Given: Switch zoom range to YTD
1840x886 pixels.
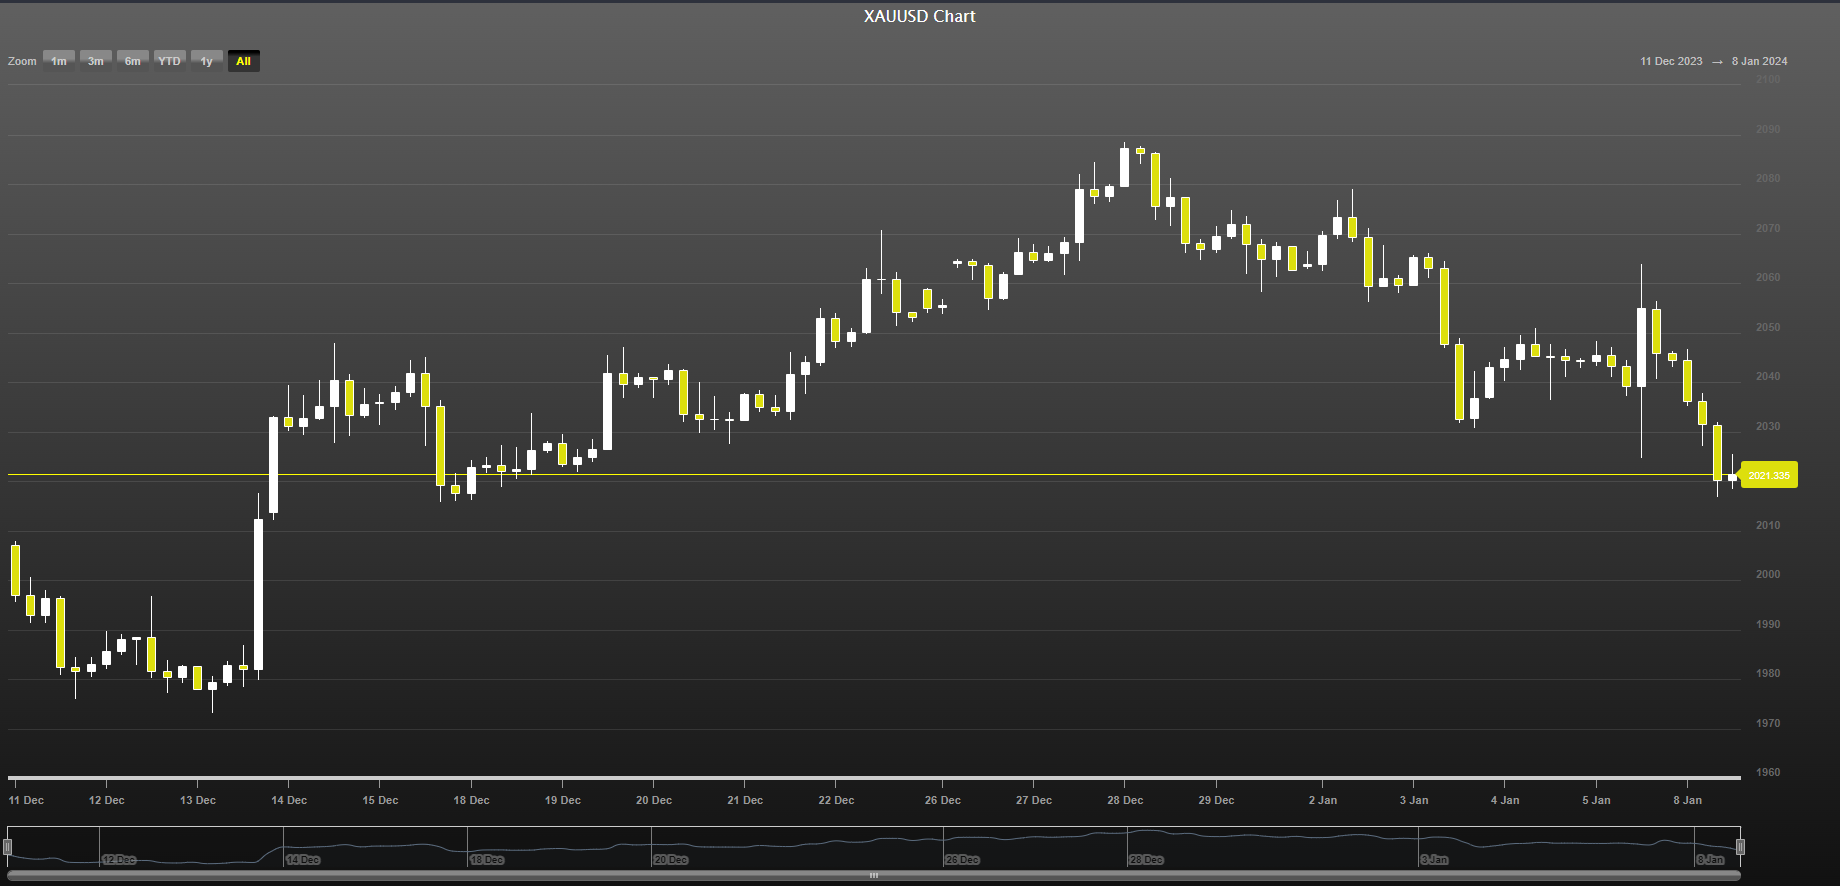Looking at the screenshot, I should pyautogui.click(x=170, y=61).
